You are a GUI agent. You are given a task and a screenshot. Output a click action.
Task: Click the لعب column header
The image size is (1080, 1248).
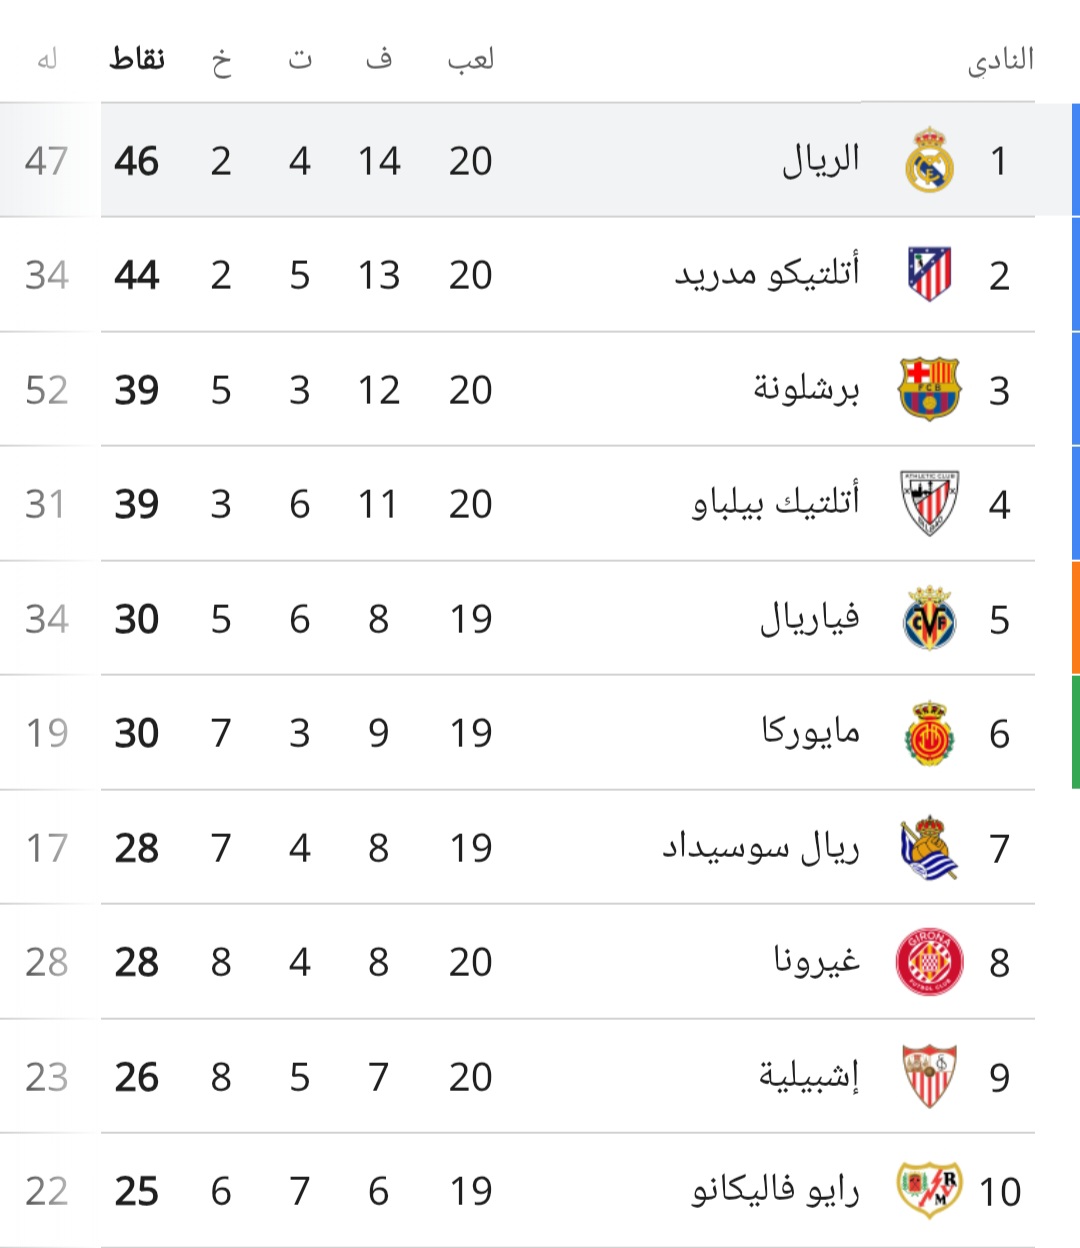pos(471,60)
